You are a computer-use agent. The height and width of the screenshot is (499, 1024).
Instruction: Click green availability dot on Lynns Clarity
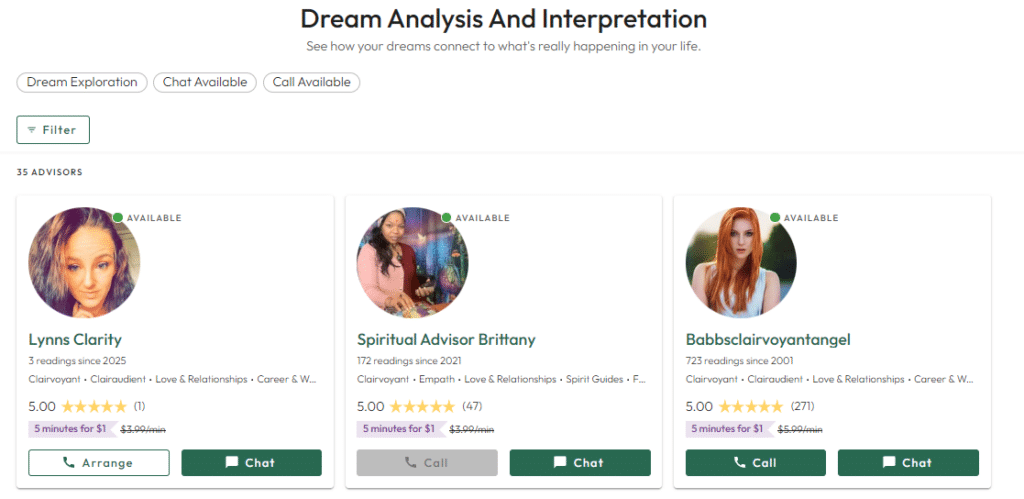(118, 217)
